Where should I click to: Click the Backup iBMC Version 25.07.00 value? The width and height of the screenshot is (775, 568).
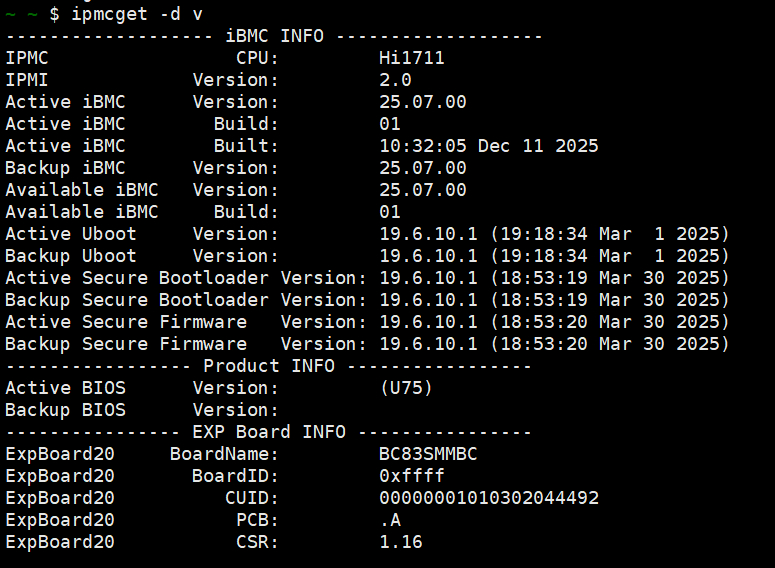point(423,168)
